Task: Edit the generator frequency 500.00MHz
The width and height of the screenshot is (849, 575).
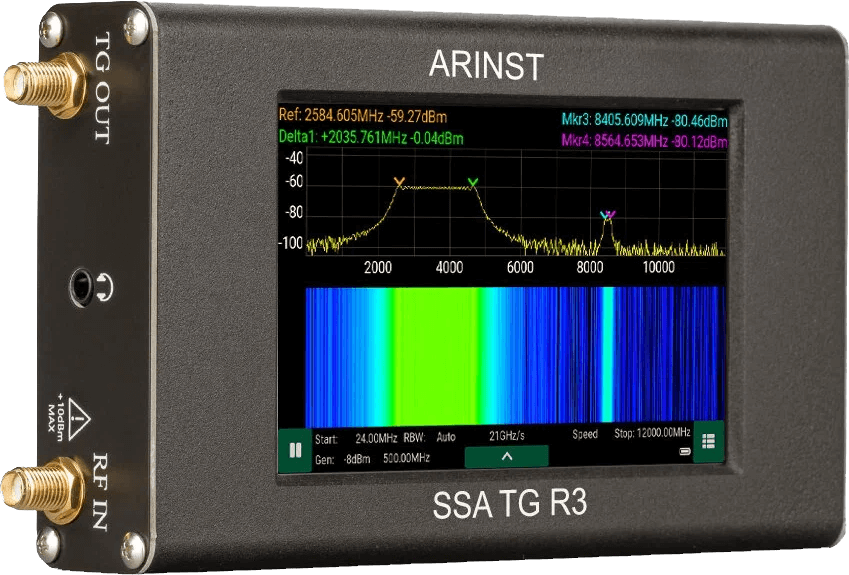Action: point(406,458)
